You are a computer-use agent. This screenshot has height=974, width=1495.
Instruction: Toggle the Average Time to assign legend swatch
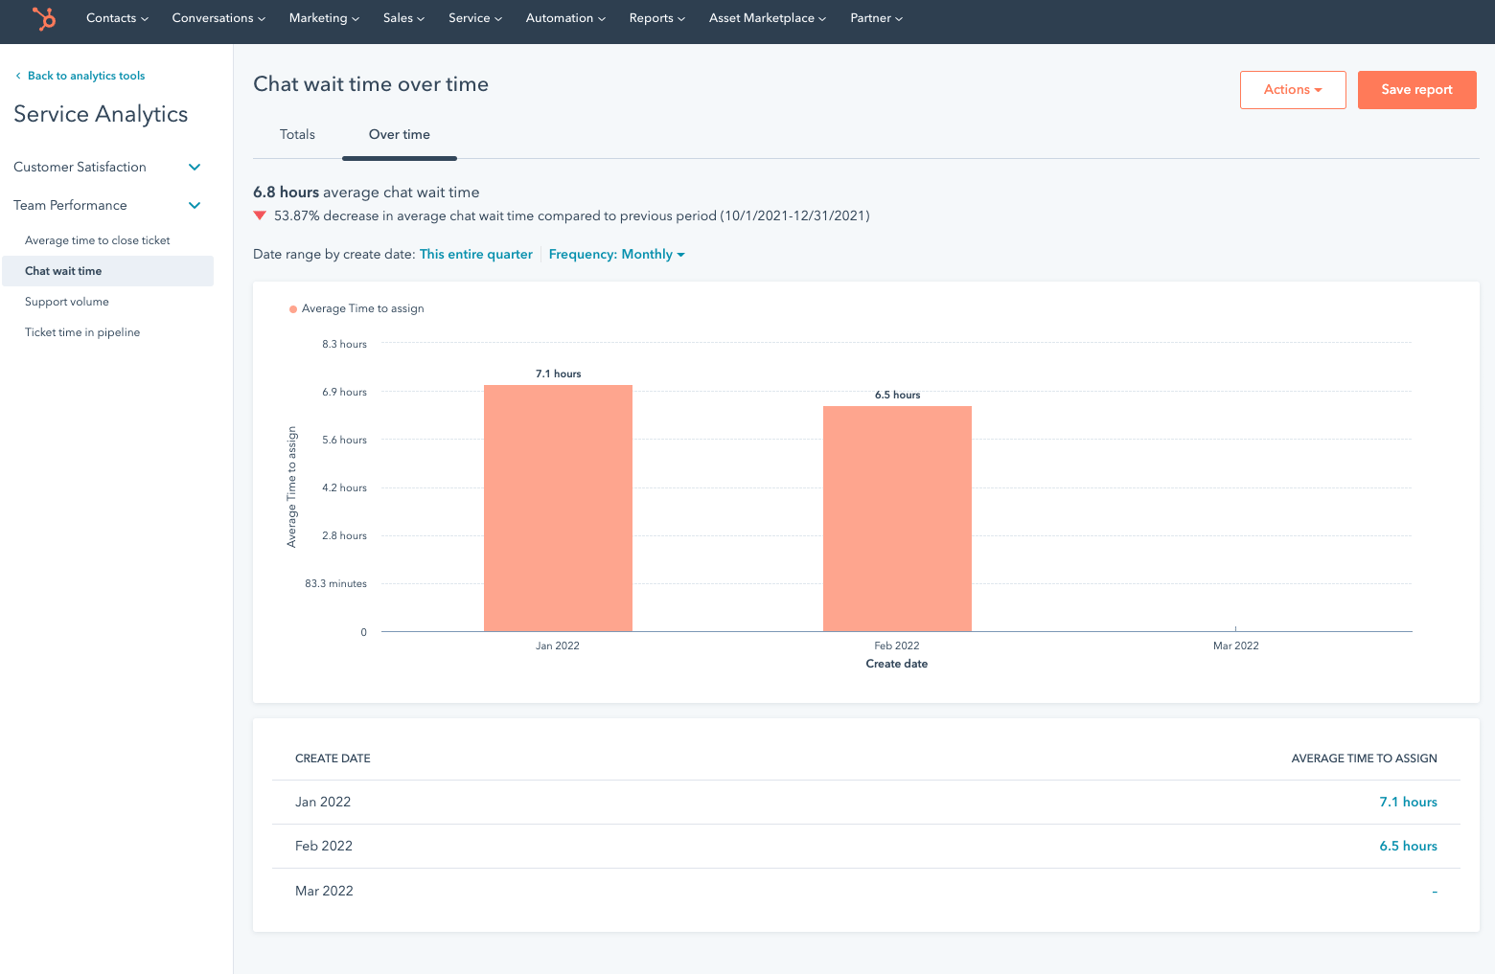pyautogui.click(x=291, y=309)
